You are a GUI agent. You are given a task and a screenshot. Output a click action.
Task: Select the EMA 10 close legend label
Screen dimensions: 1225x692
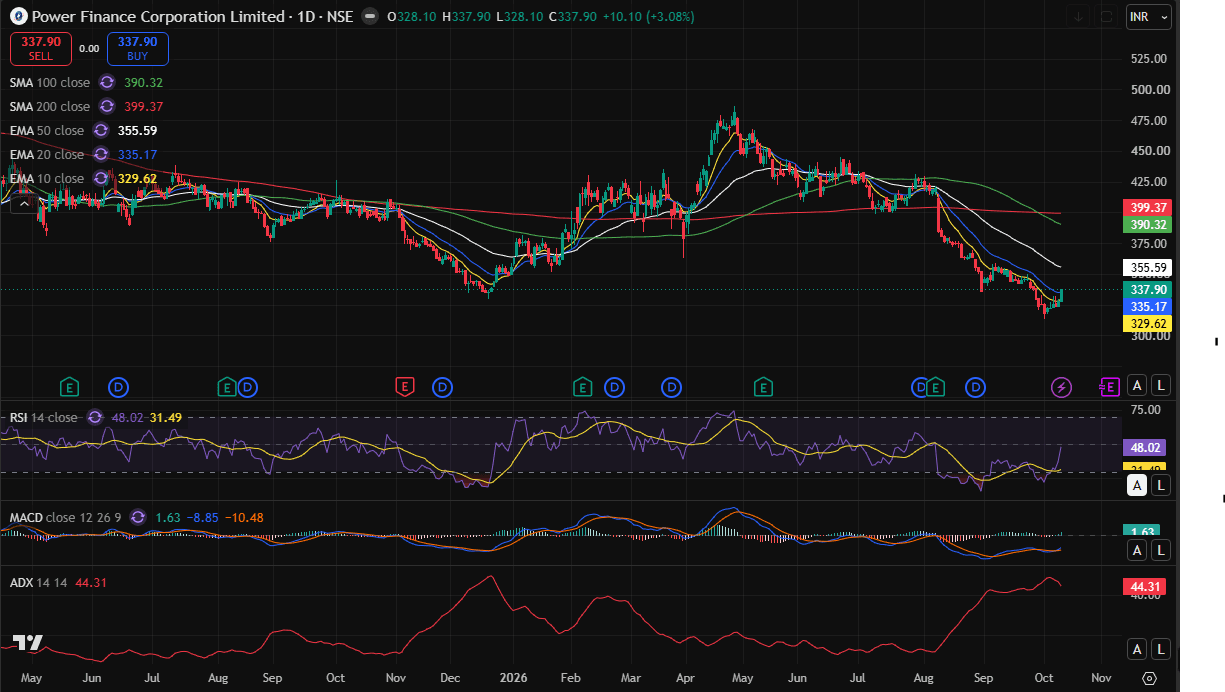point(46,178)
